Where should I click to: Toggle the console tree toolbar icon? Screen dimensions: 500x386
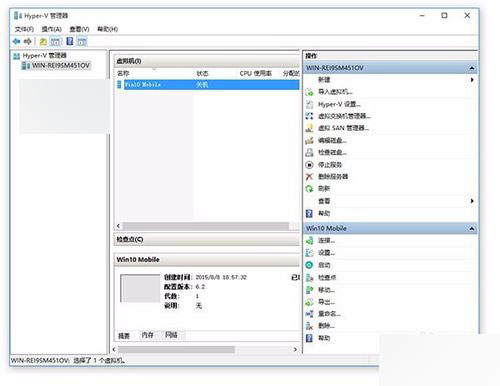[x=55, y=42]
